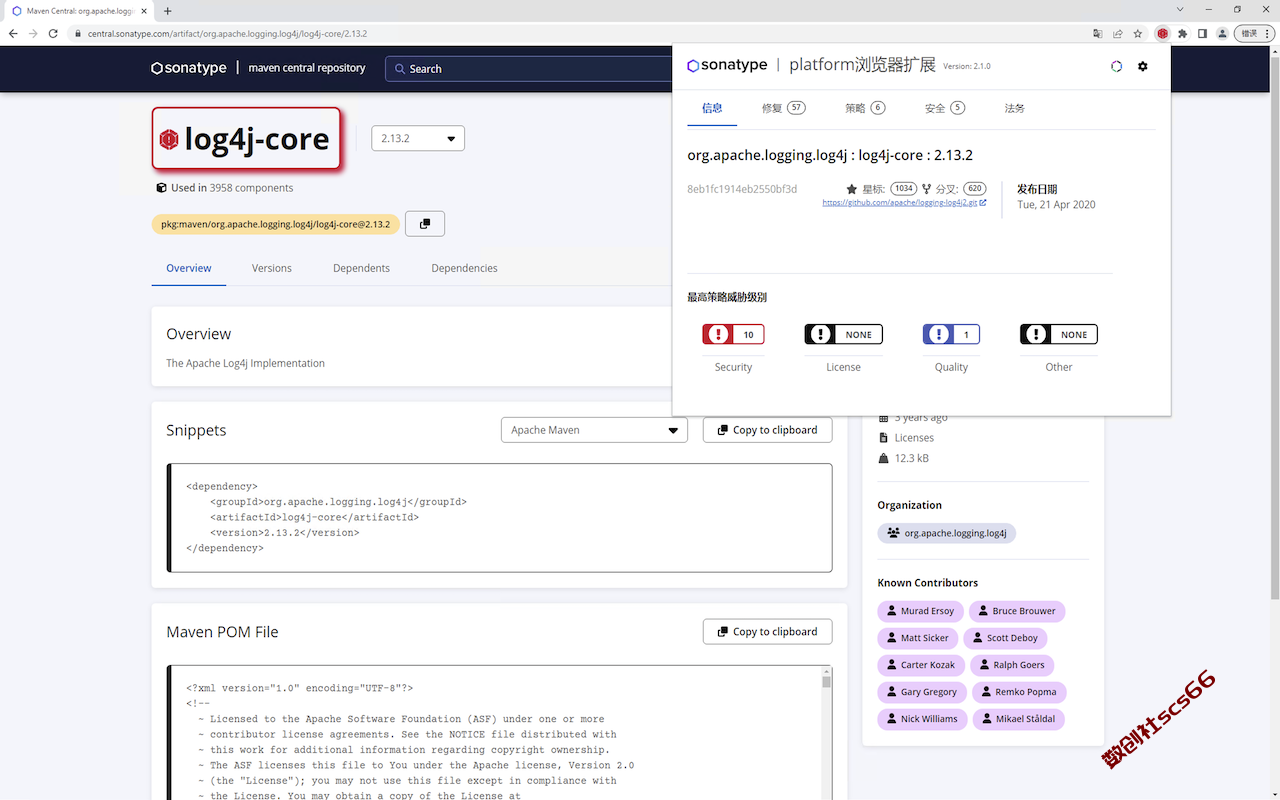Image resolution: width=1280 pixels, height=800 pixels.
Task: Click the maven central repository header text
Action: click(x=307, y=68)
